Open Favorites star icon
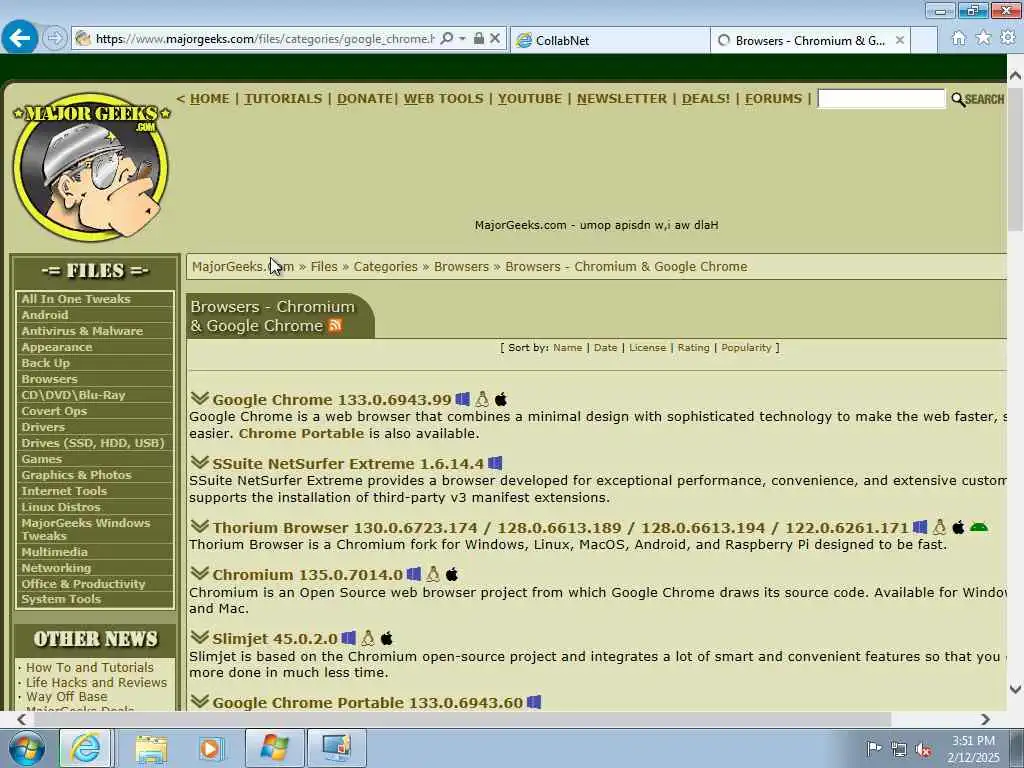Image resolution: width=1024 pixels, height=768 pixels. point(983,39)
